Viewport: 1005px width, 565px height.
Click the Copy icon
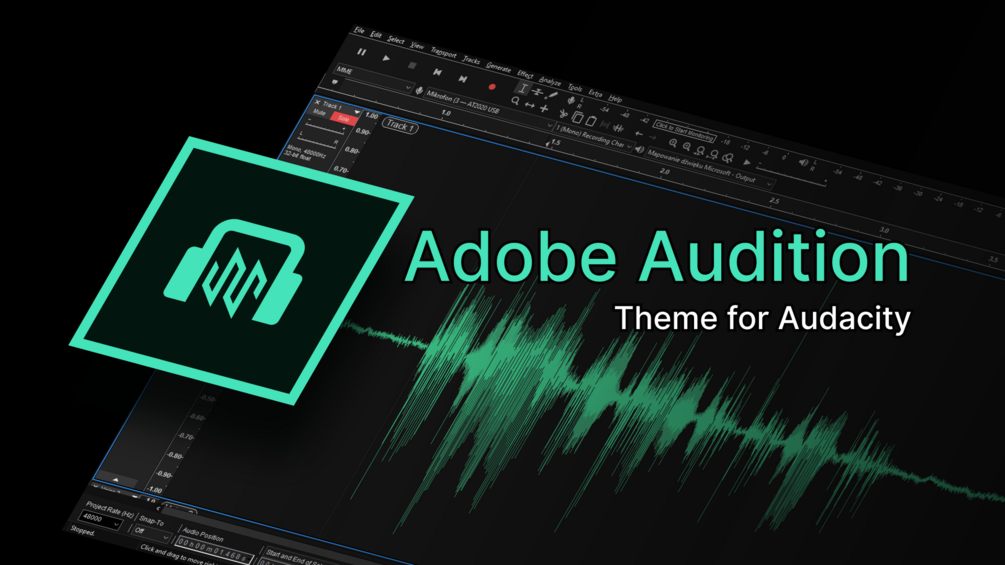(577, 118)
